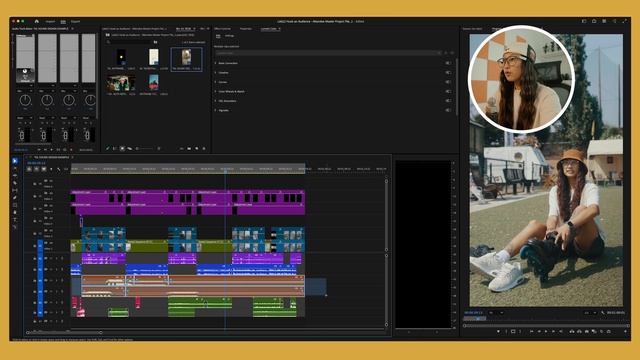Image resolution: width=640 pixels, height=360 pixels.
Task: Go to the Home screen icon
Action: (x=37, y=21)
